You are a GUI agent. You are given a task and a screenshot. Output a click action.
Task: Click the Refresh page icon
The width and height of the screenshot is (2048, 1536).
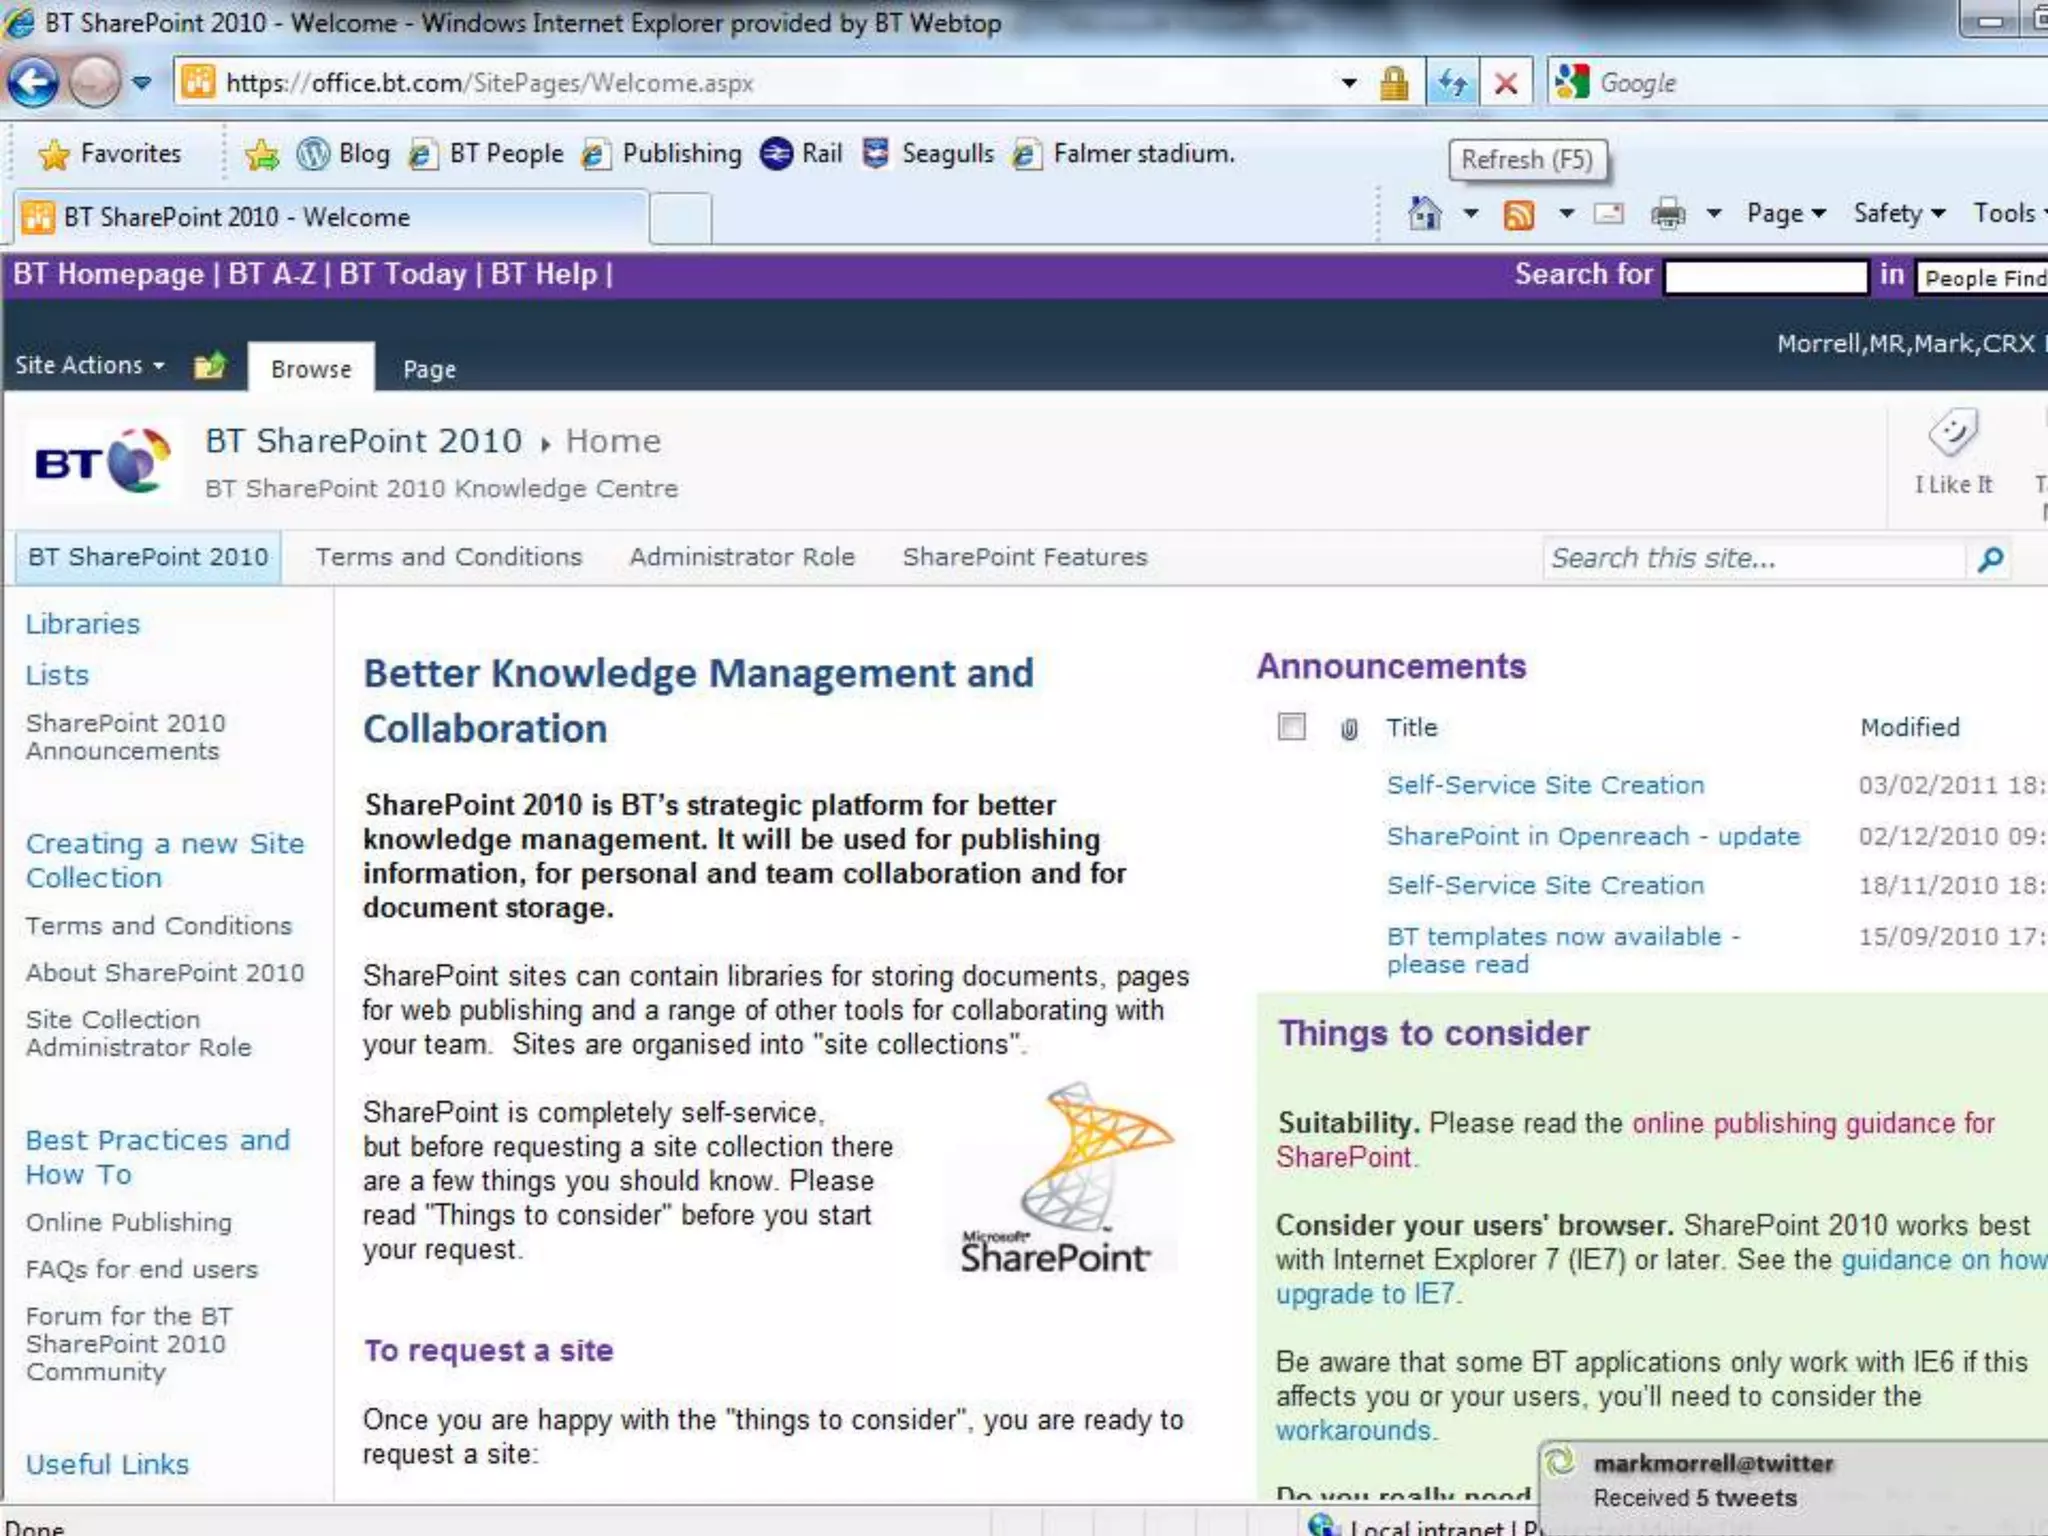1452,83
